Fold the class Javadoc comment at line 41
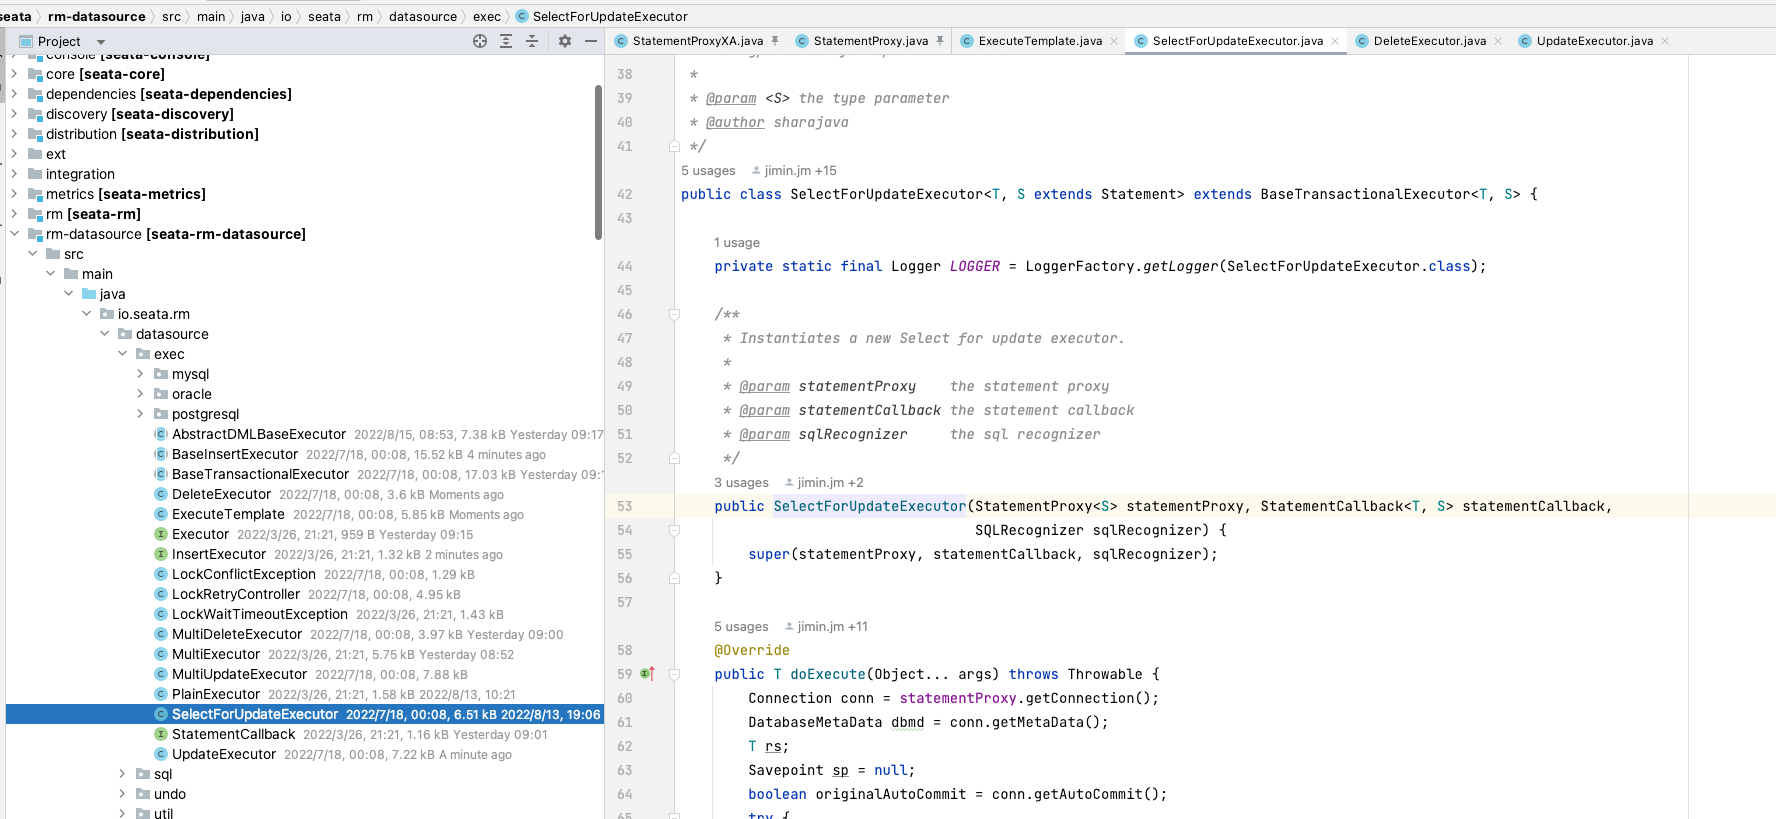Viewport: 1776px width, 819px height. point(674,146)
